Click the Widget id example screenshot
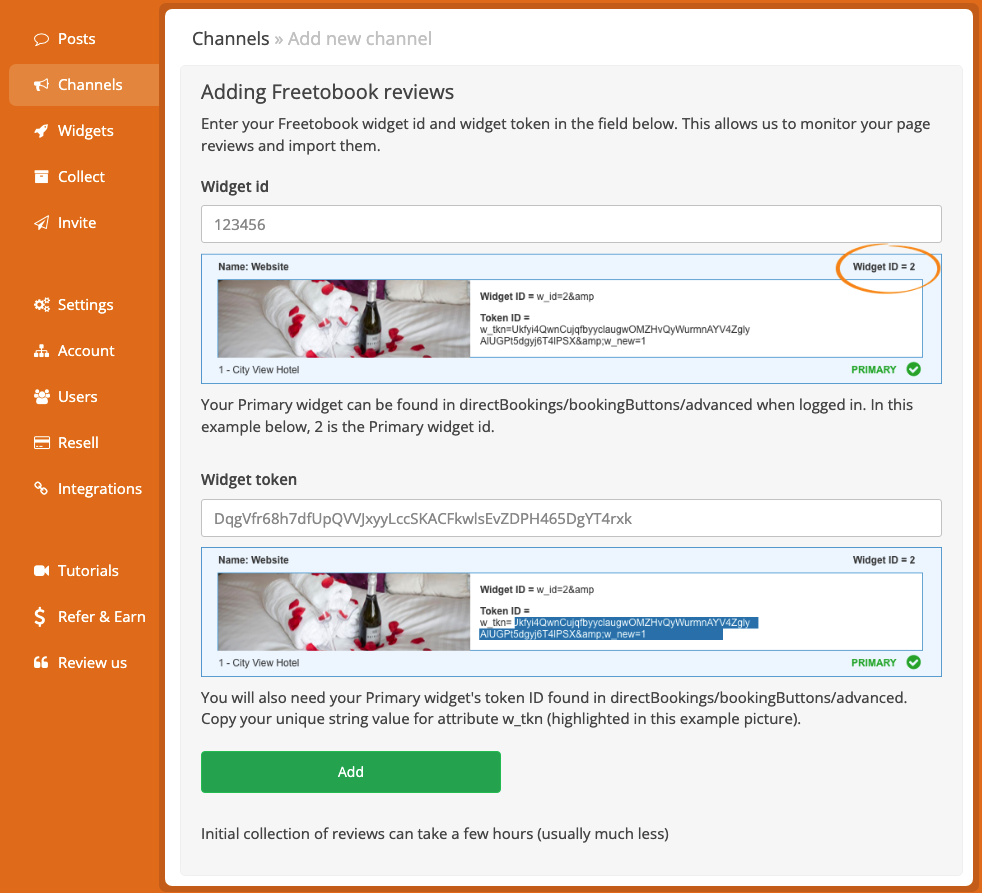Viewport: 982px width, 893px height. click(x=571, y=319)
